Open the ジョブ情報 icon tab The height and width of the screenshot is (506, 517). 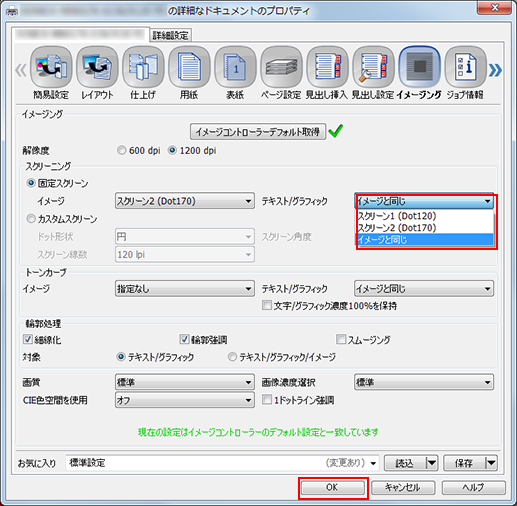pos(465,72)
